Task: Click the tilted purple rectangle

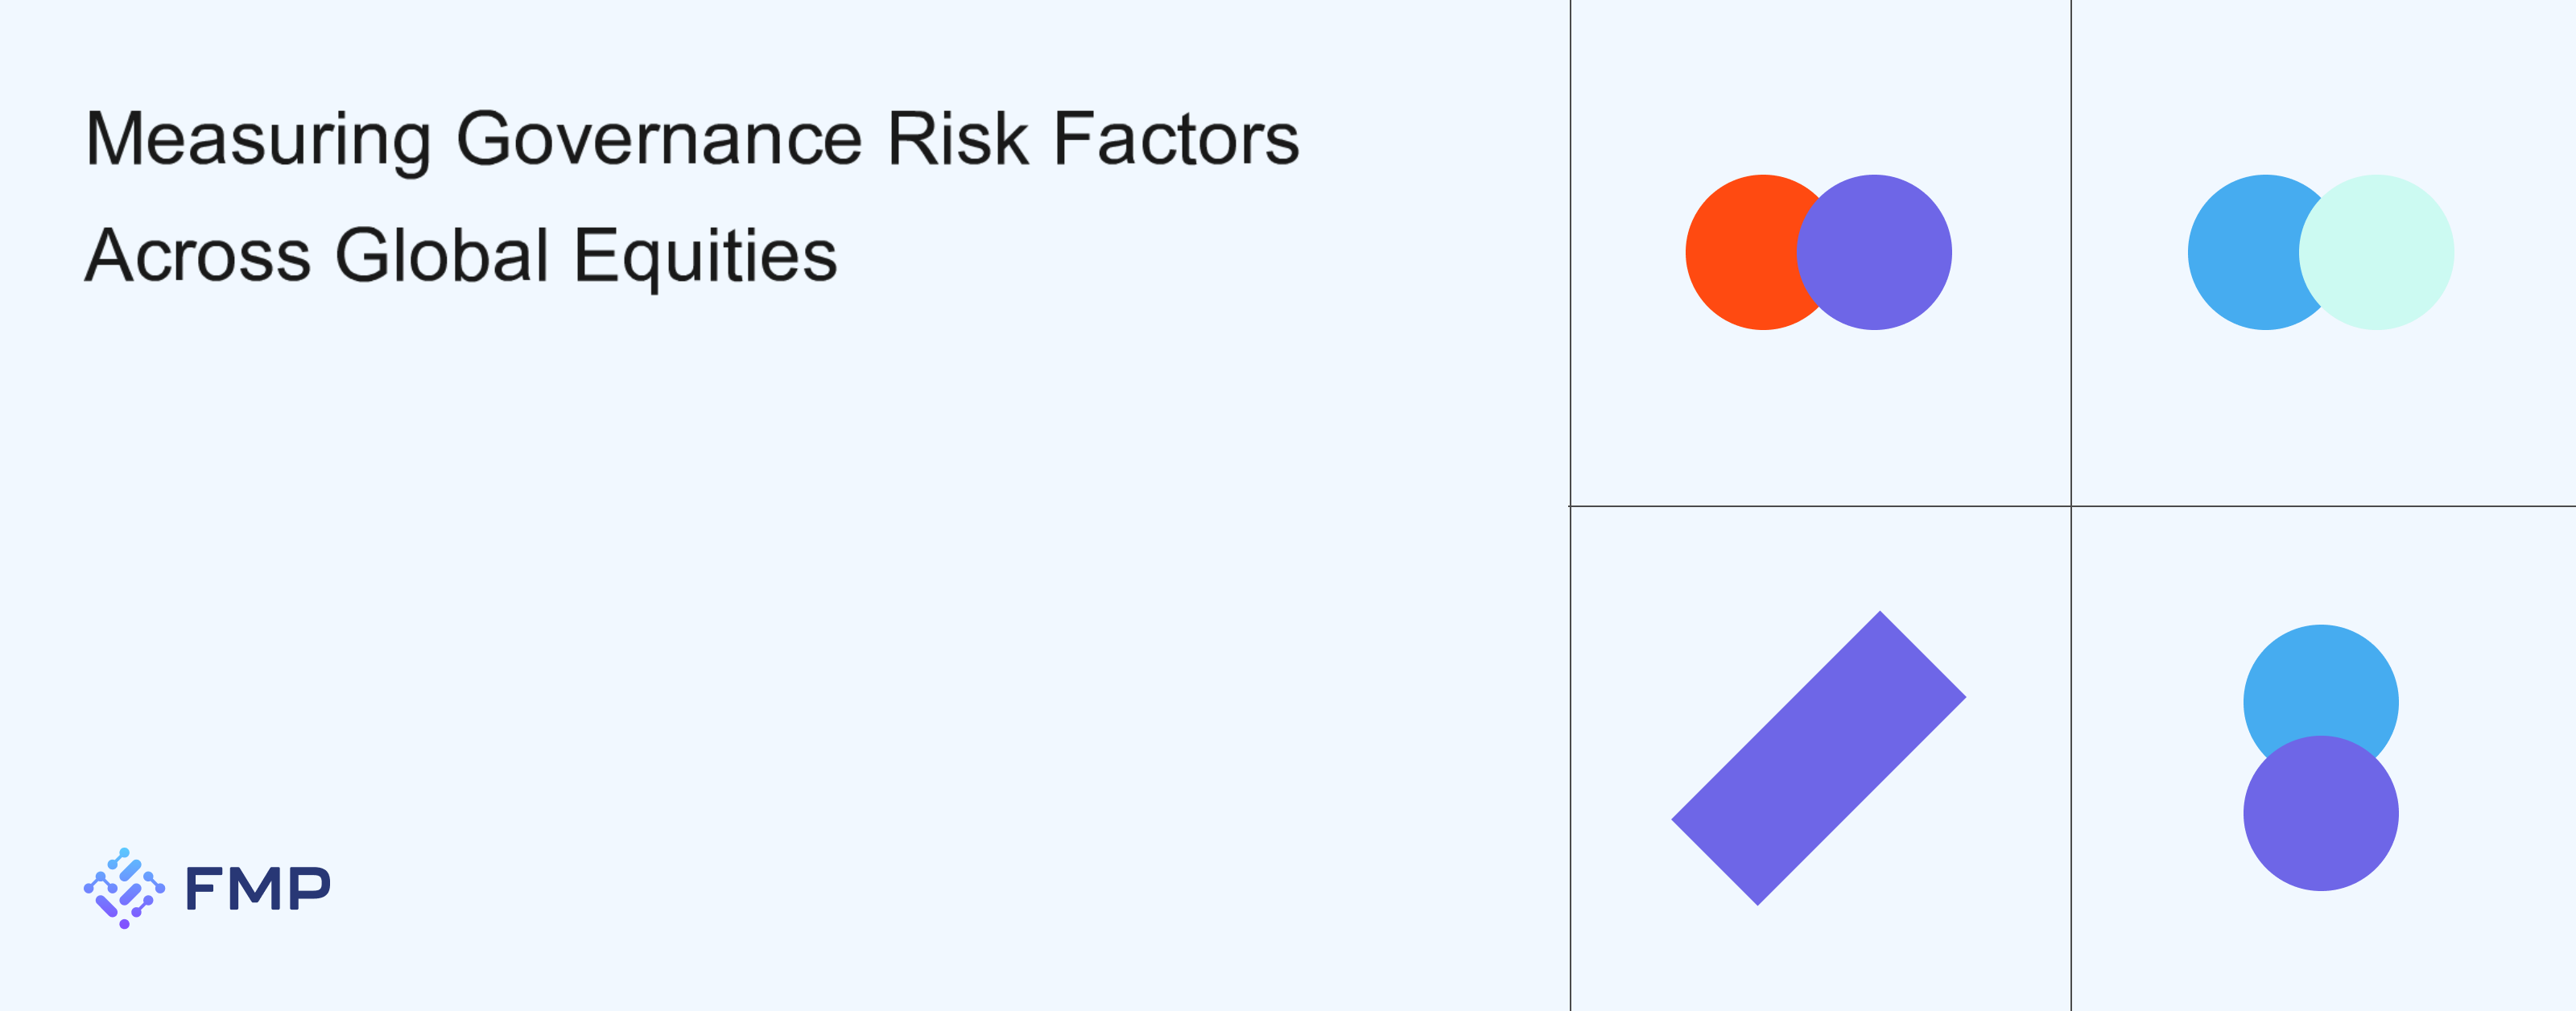Action: (x=1818, y=758)
